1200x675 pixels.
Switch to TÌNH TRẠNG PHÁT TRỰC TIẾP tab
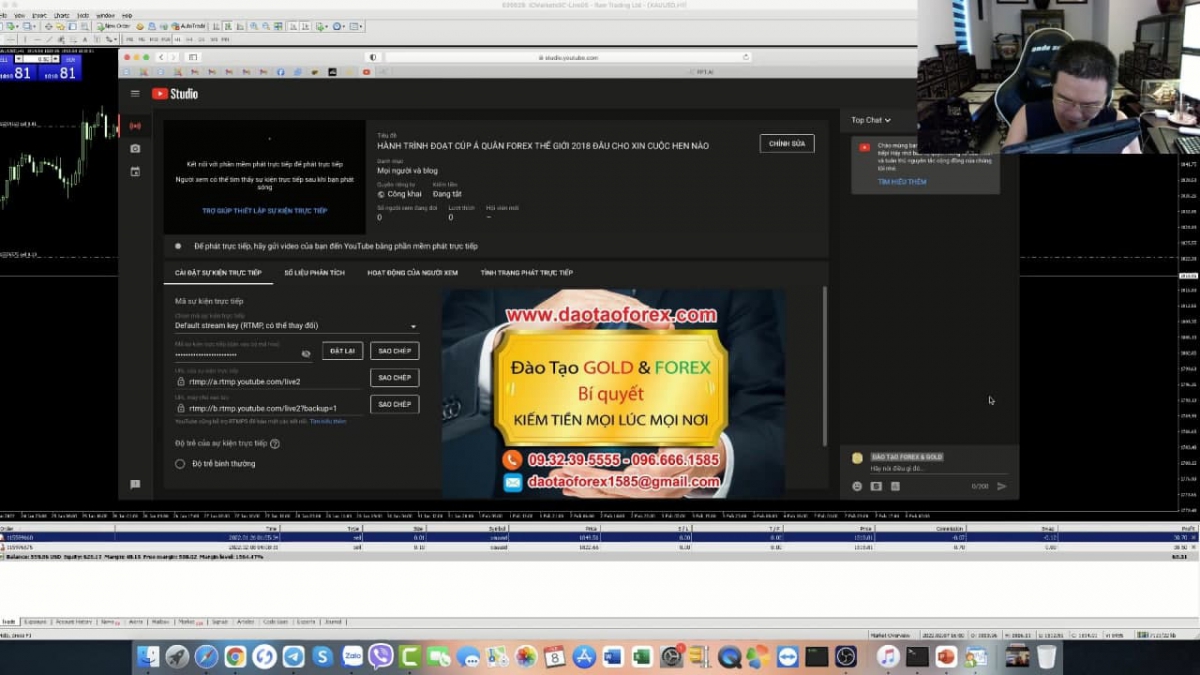click(x=527, y=273)
